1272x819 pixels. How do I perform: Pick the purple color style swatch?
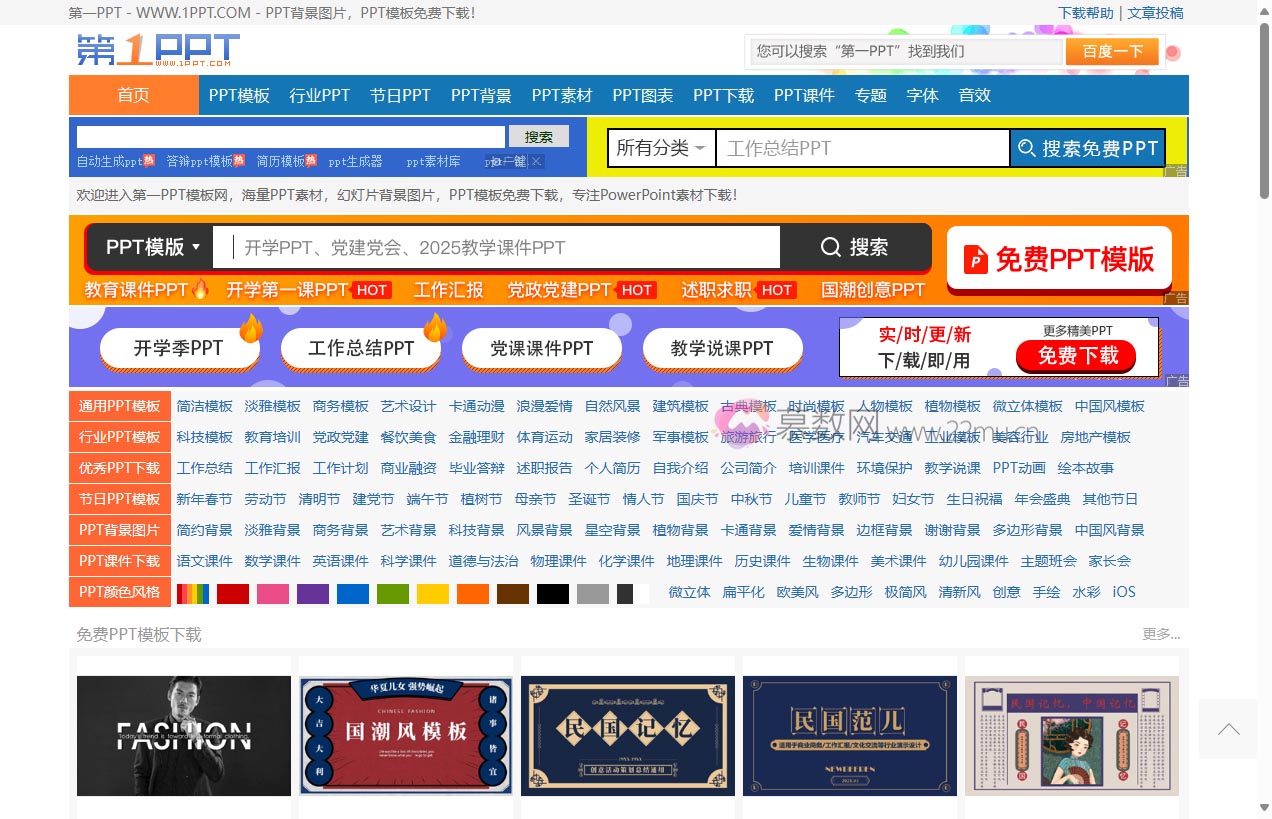coord(313,593)
